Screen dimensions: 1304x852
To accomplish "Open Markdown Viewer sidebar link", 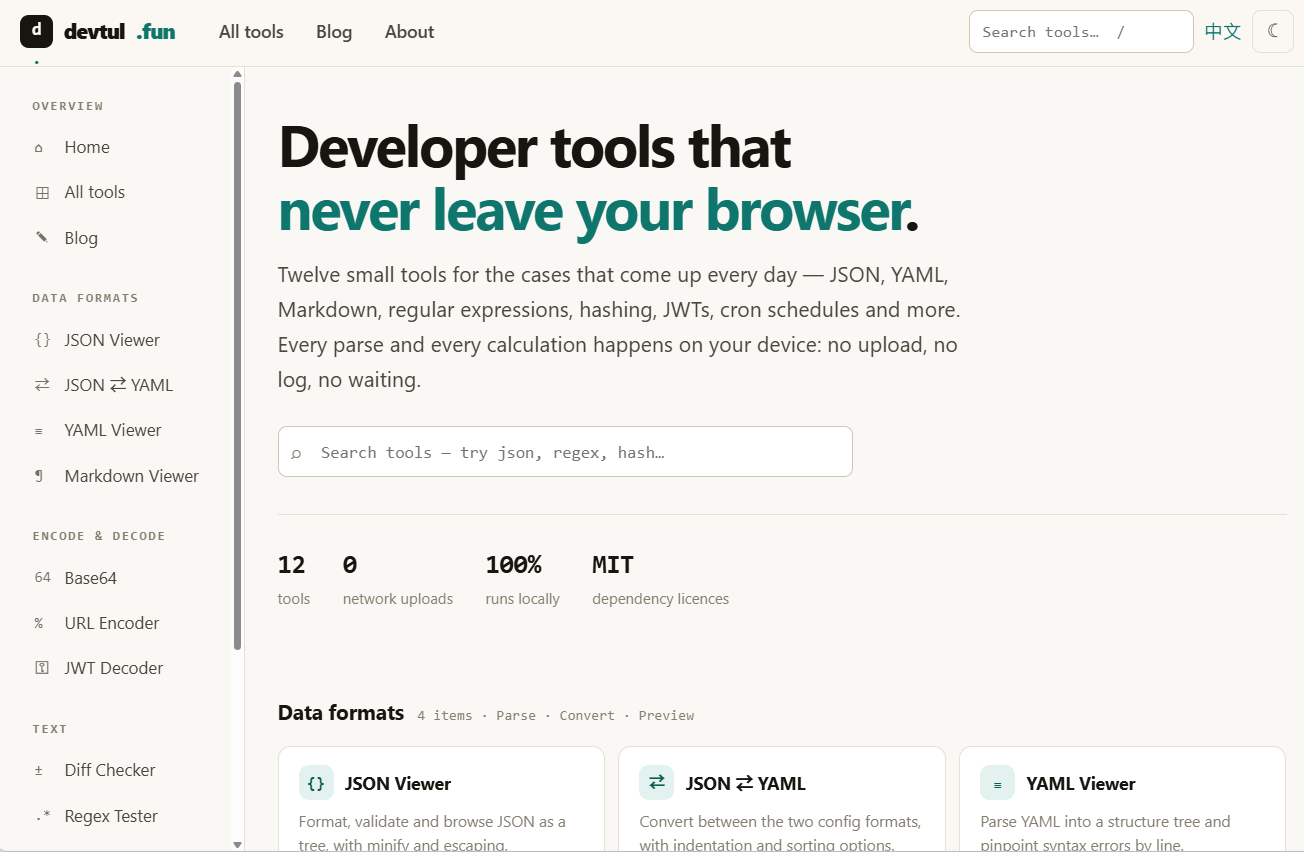I will tap(132, 476).
